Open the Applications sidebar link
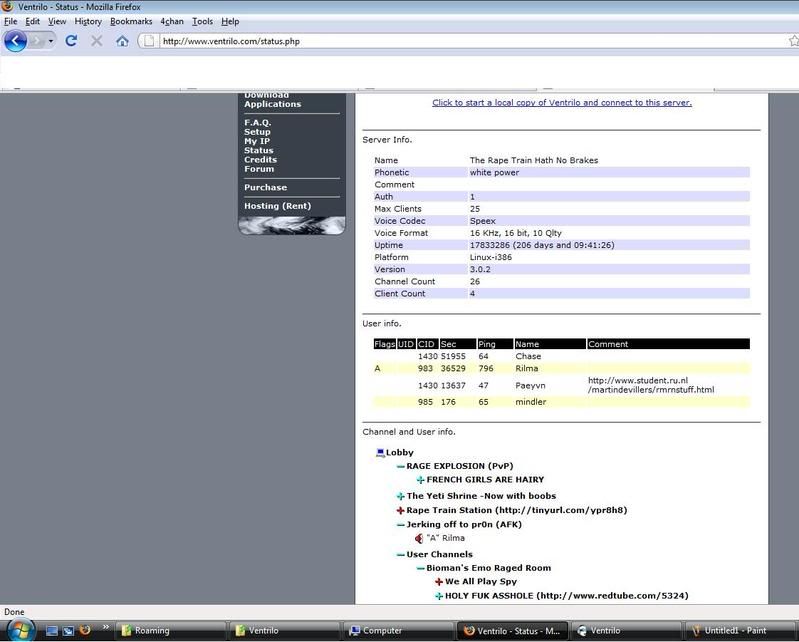The height and width of the screenshot is (642, 799). 272,104
